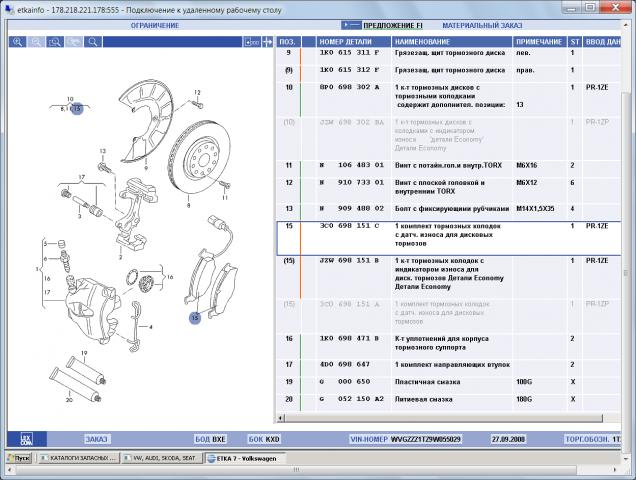
Task: Click the БОК KXD field
Action: click(264, 439)
